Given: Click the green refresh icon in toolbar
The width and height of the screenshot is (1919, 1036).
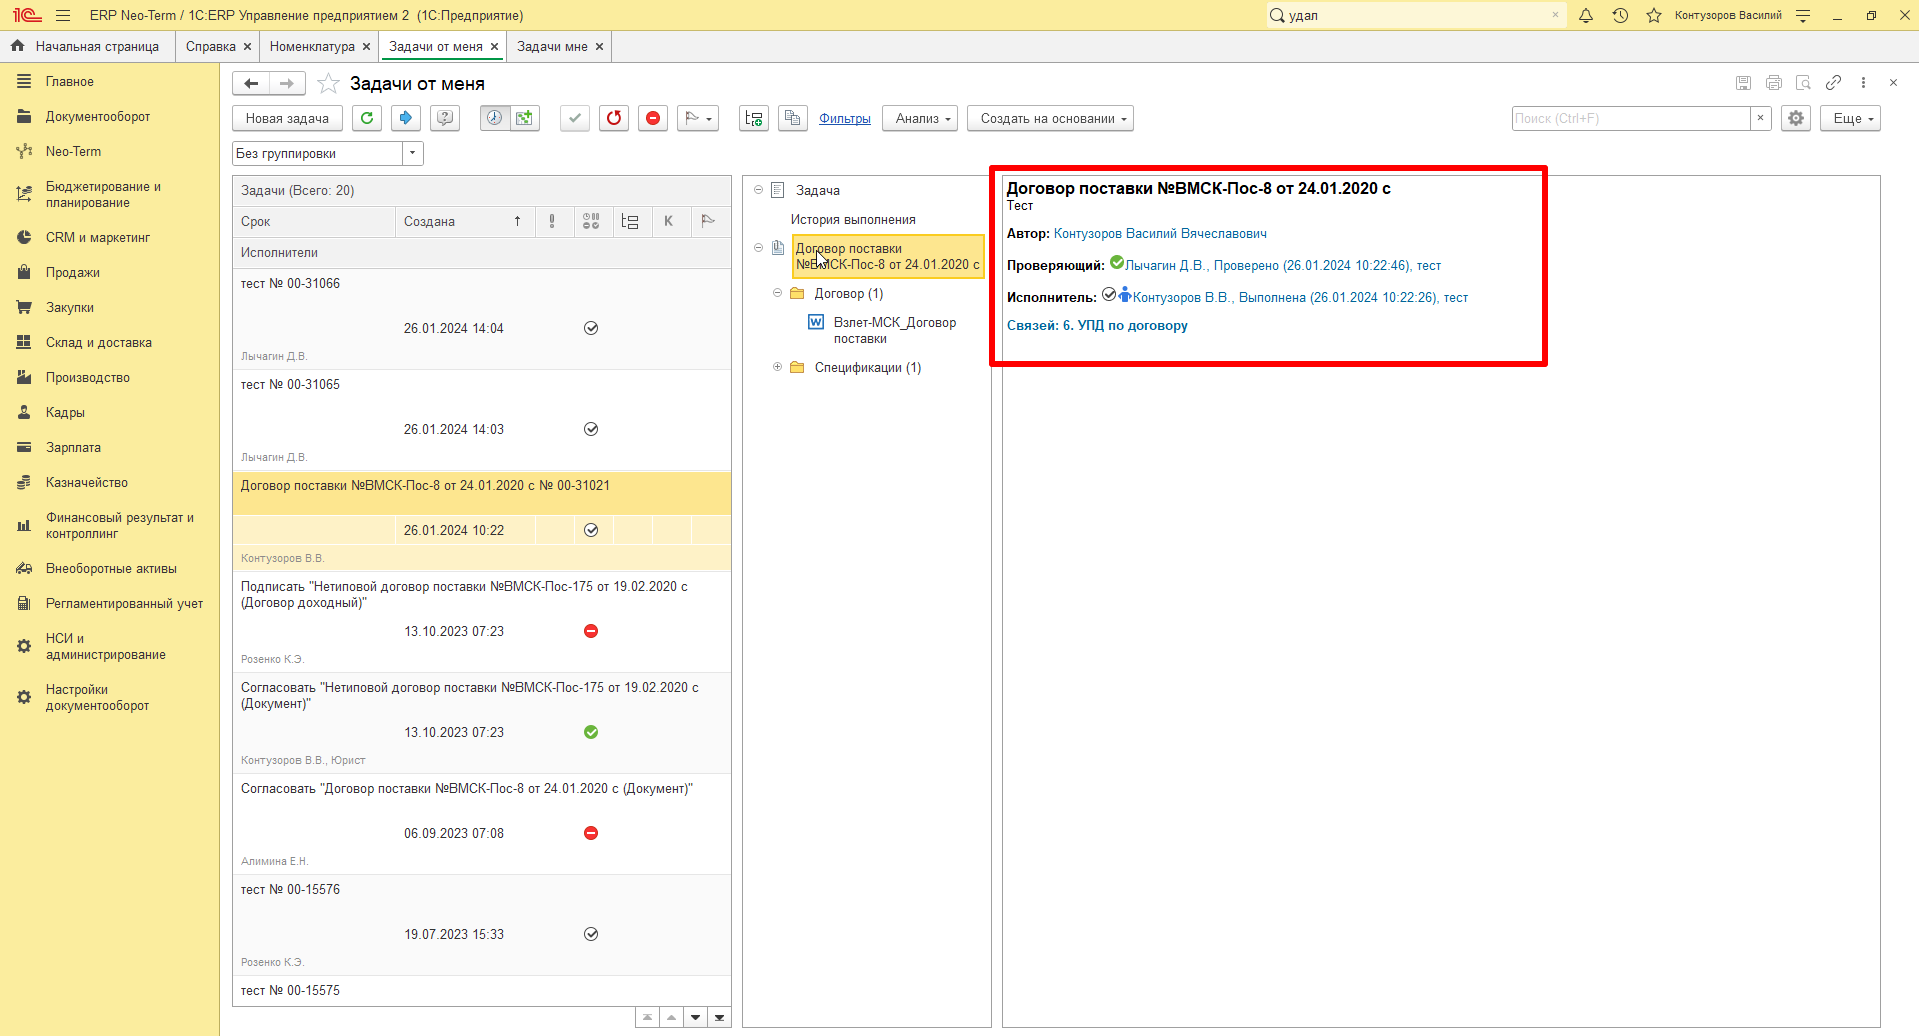Looking at the screenshot, I should pos(367,118).
